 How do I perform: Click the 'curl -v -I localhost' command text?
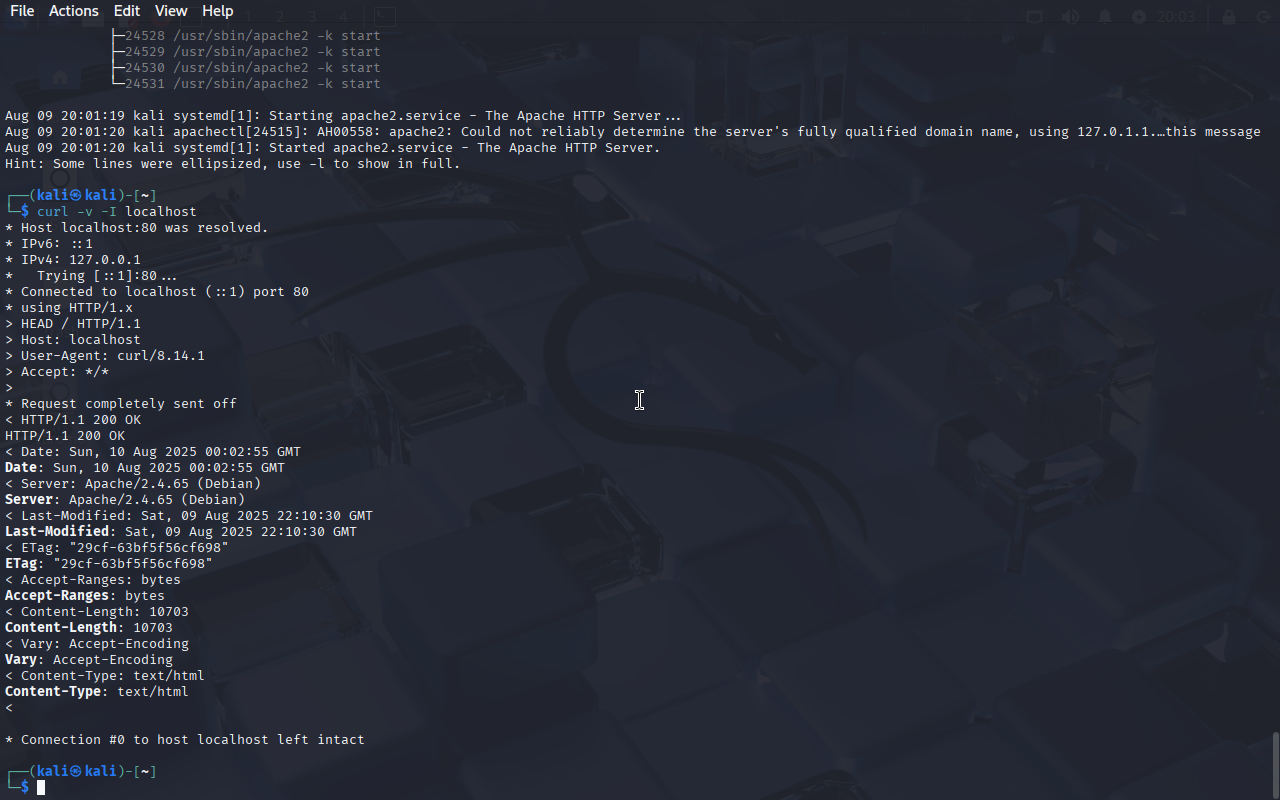[117, 212]
